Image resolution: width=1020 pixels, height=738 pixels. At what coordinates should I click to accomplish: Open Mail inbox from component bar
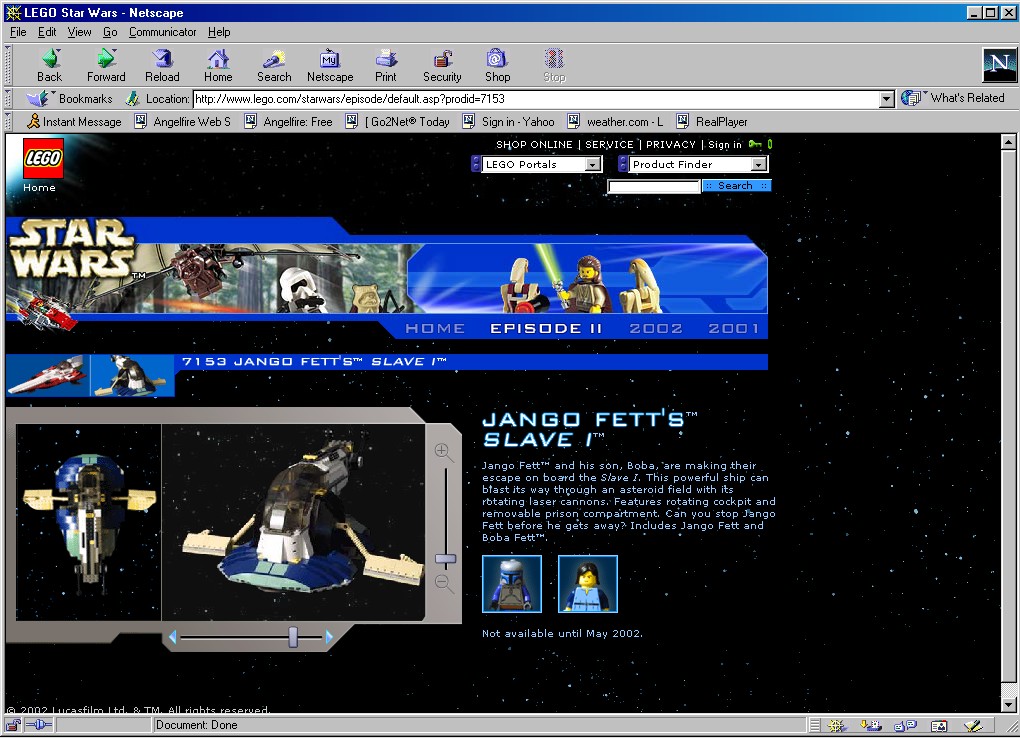point(870,725)
